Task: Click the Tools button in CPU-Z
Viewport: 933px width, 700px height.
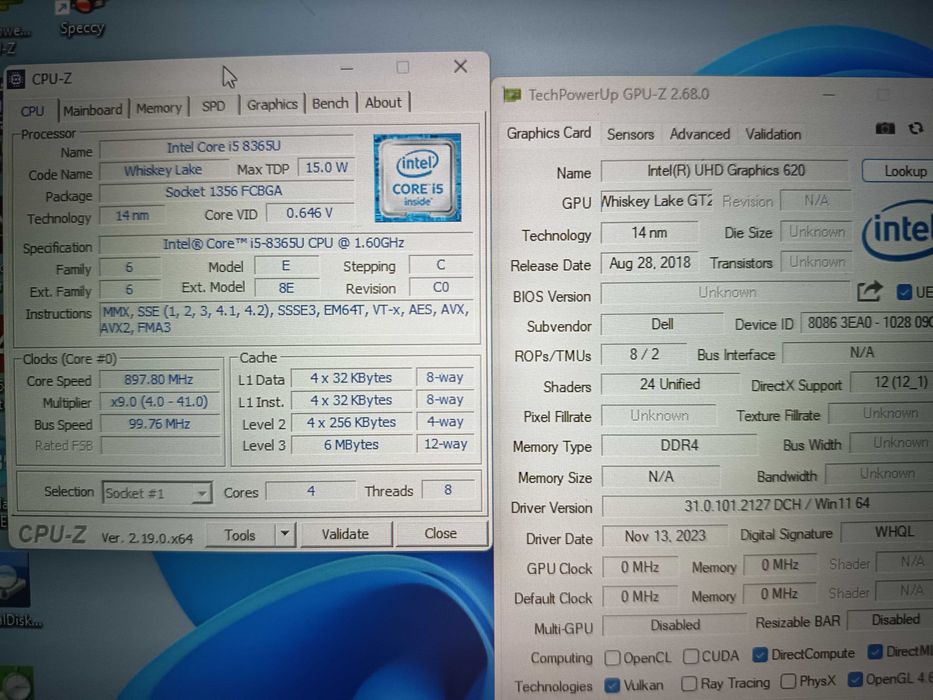Action: pyautogui.click(x=240, y=535)
